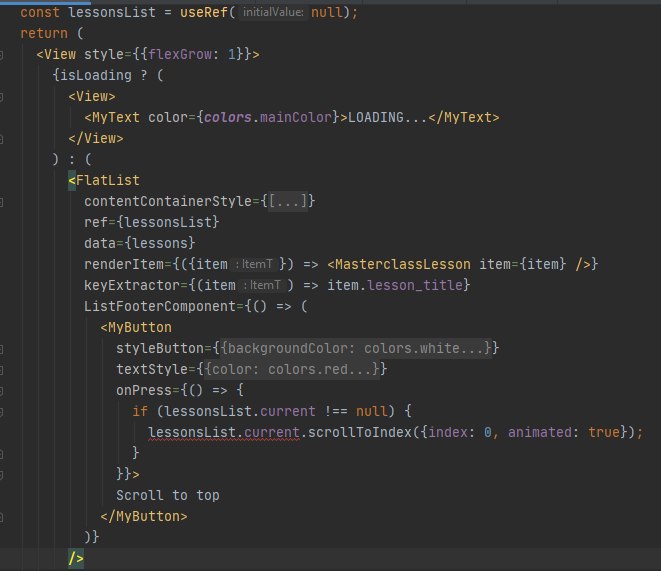Click current in the if condition

pyautogui.click(x=288, y=411)
